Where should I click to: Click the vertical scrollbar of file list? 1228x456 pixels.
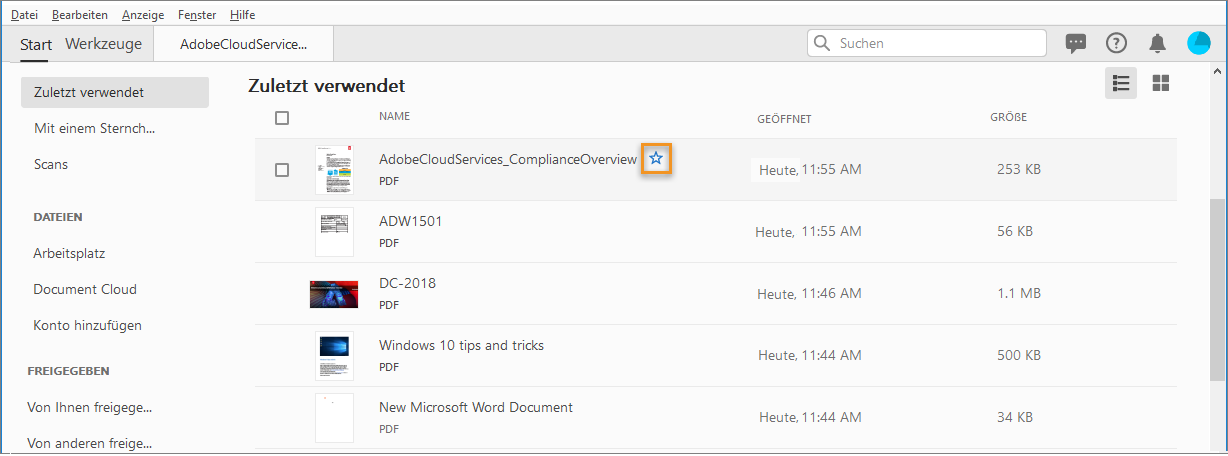[1217, 290]
